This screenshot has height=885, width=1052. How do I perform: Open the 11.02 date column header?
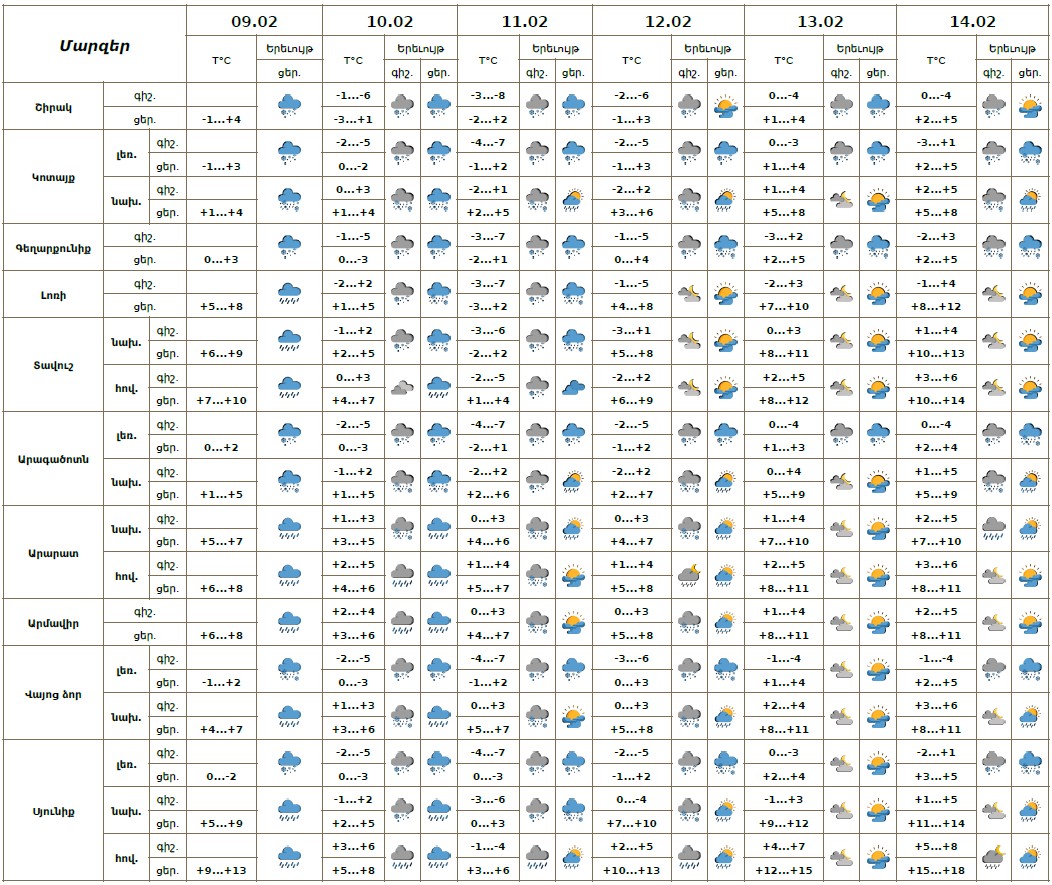524,21
